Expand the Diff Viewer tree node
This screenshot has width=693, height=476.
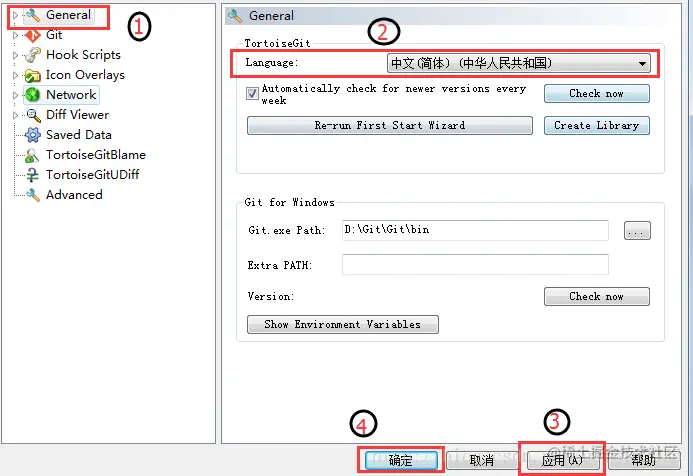[15, 115]
